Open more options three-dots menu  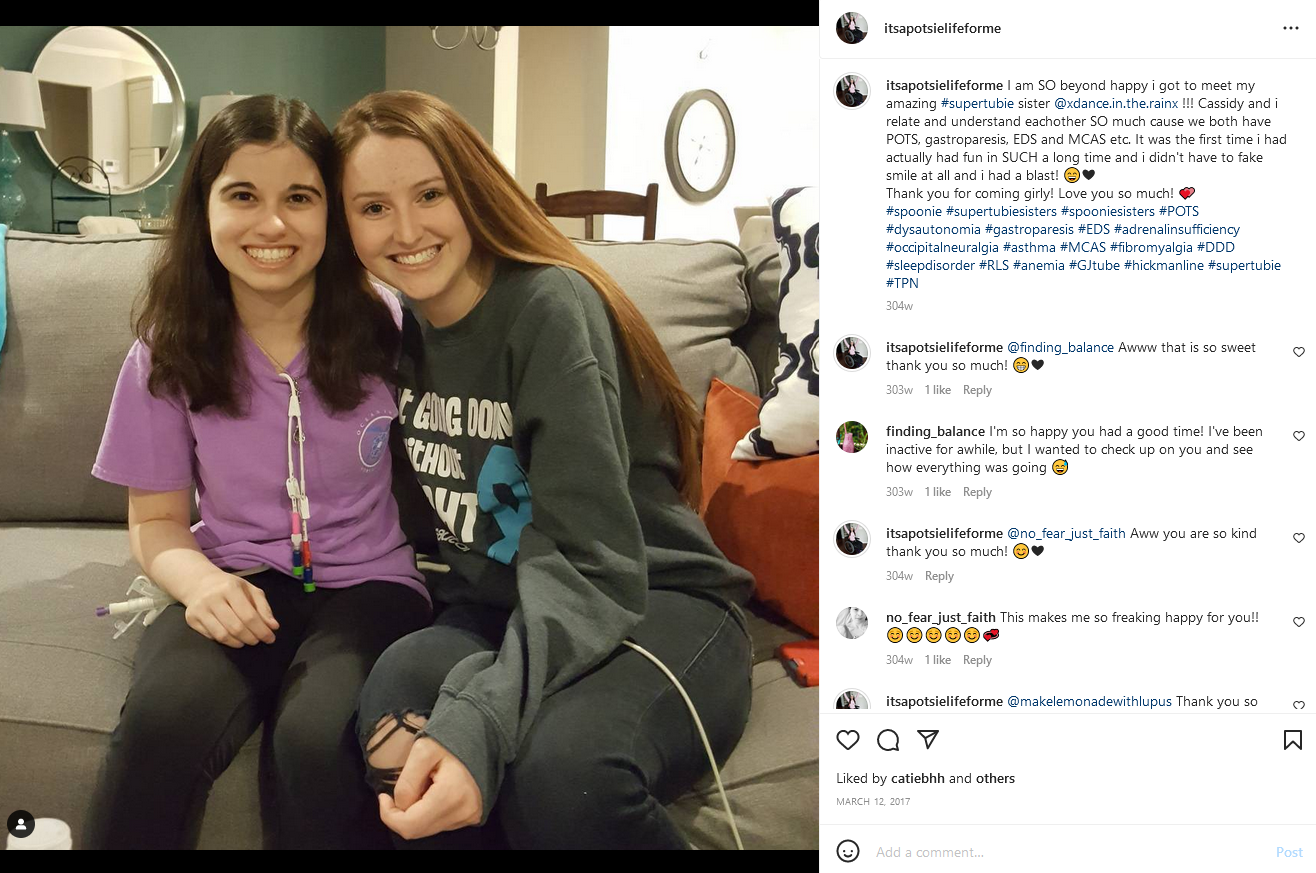[x=1291, y=28]
